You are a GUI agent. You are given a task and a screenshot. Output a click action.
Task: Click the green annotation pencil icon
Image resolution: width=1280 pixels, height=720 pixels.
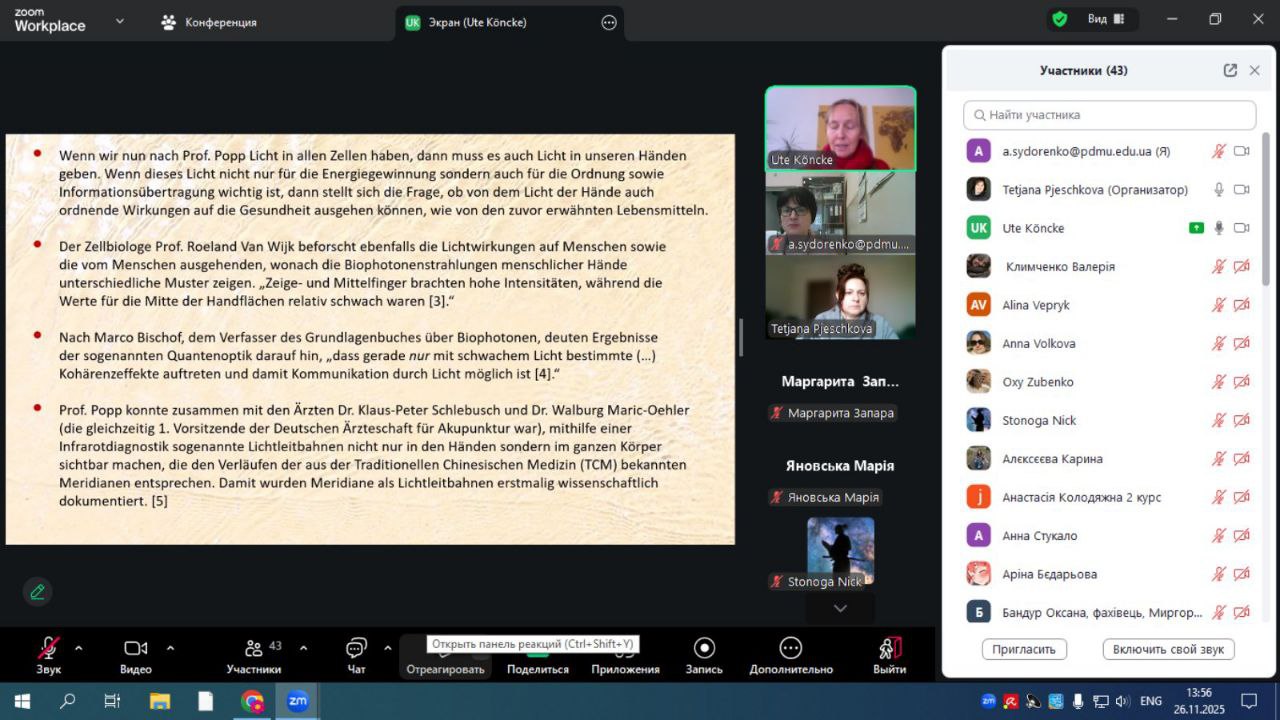(x=37, y=592)
